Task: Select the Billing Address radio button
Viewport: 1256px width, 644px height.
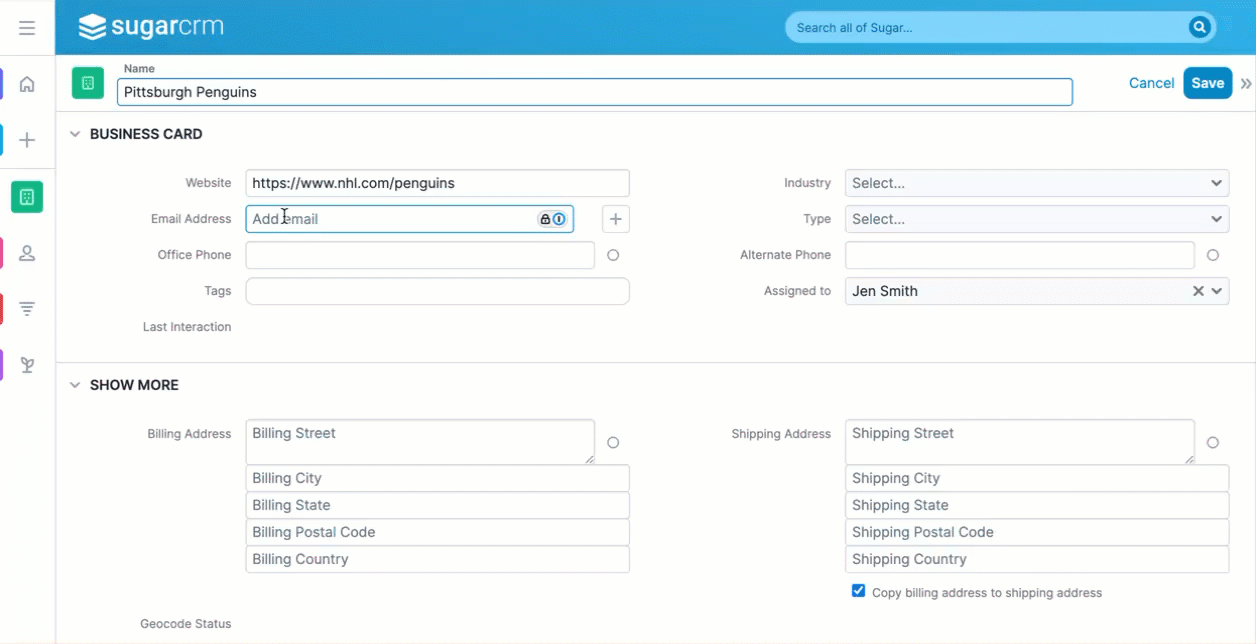Action: [x=613, y=442]
